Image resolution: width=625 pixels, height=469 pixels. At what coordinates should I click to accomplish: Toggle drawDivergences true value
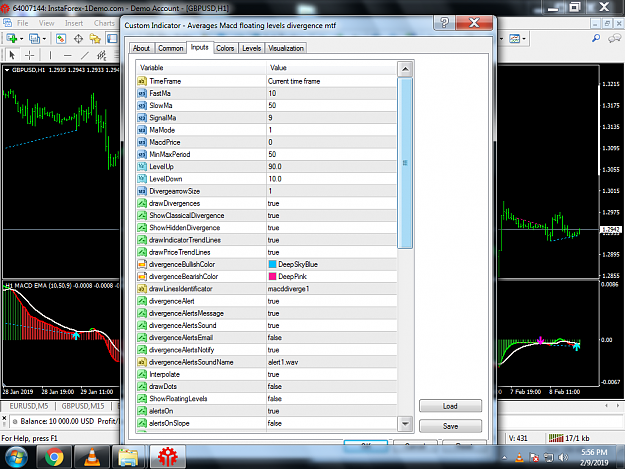331,203
